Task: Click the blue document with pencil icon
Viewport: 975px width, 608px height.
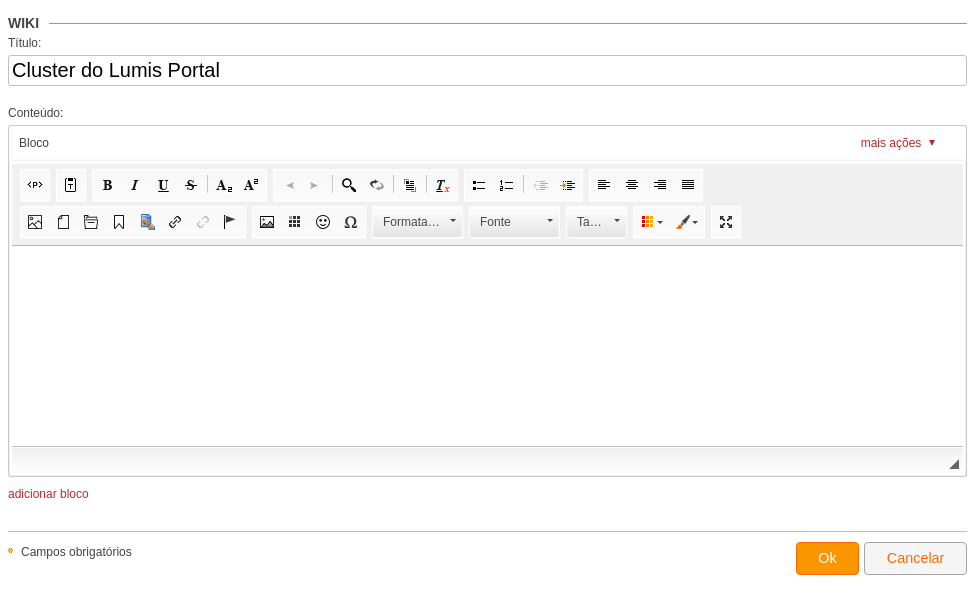Action: [x=147, y=222]
